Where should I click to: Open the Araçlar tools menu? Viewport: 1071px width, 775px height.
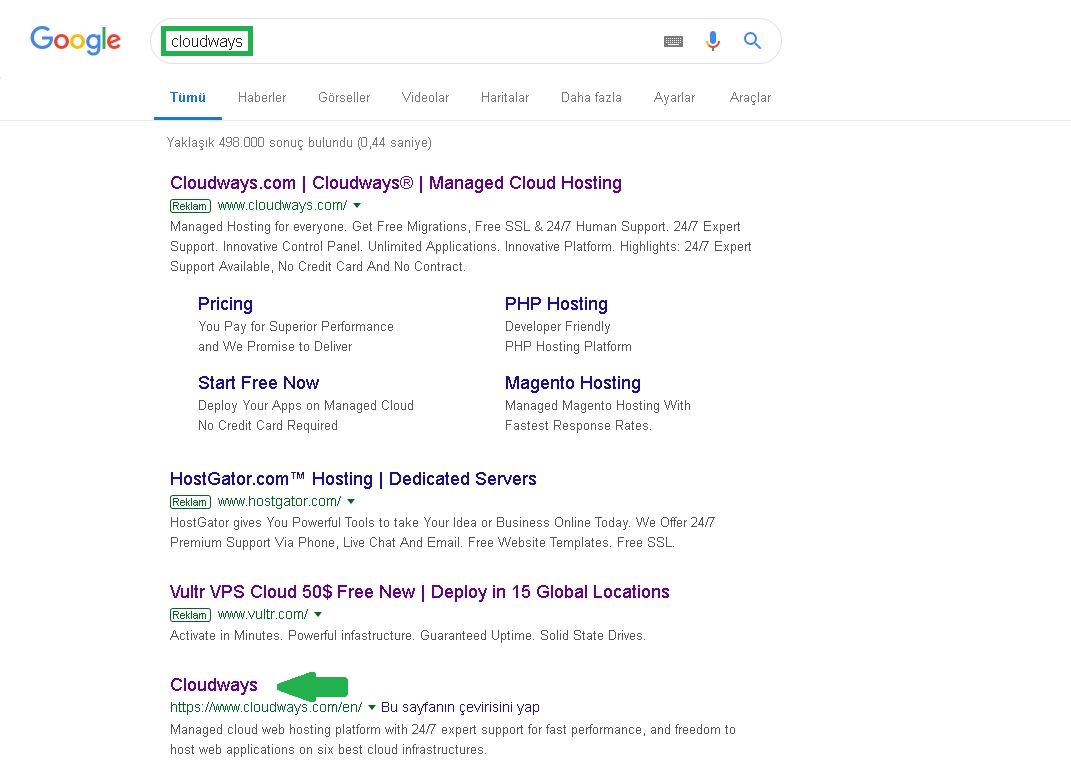pos(750,98)
